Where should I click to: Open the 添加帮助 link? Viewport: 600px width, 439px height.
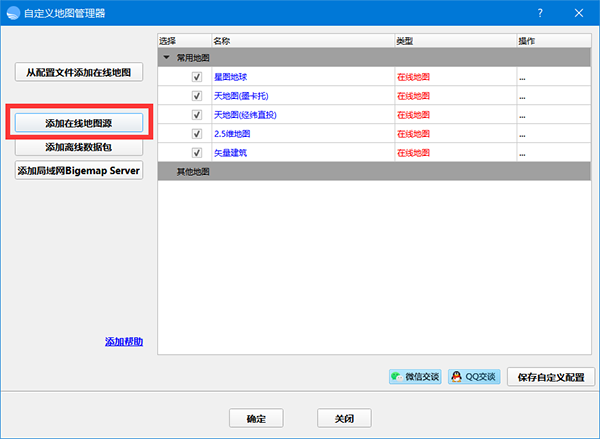pyautogui.click(x=123, y=342)
